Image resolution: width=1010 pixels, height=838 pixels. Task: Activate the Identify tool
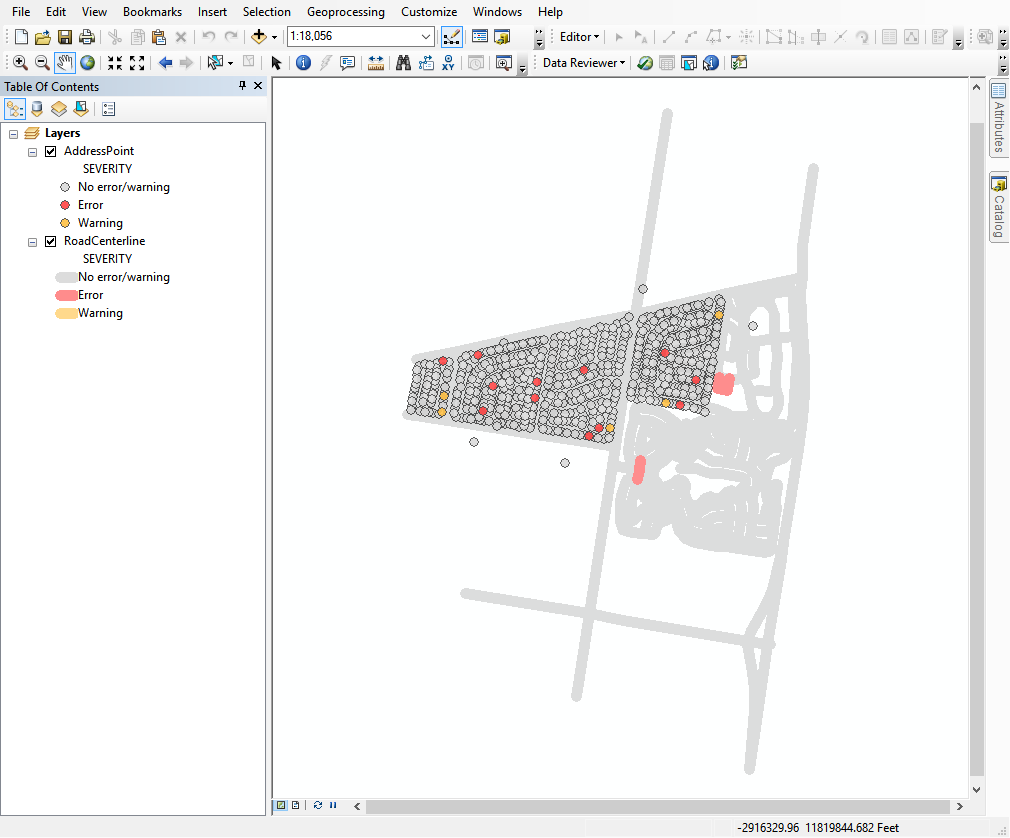pyautogui.click(x=303, y=63)
